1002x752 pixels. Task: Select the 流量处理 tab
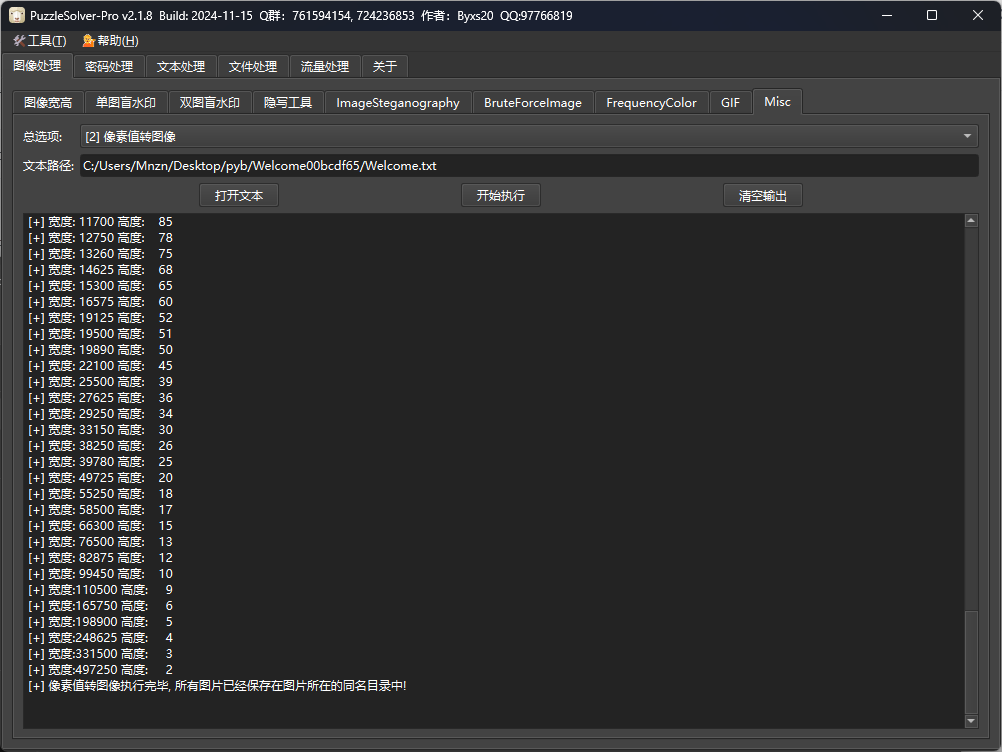(x=325, y=67)
